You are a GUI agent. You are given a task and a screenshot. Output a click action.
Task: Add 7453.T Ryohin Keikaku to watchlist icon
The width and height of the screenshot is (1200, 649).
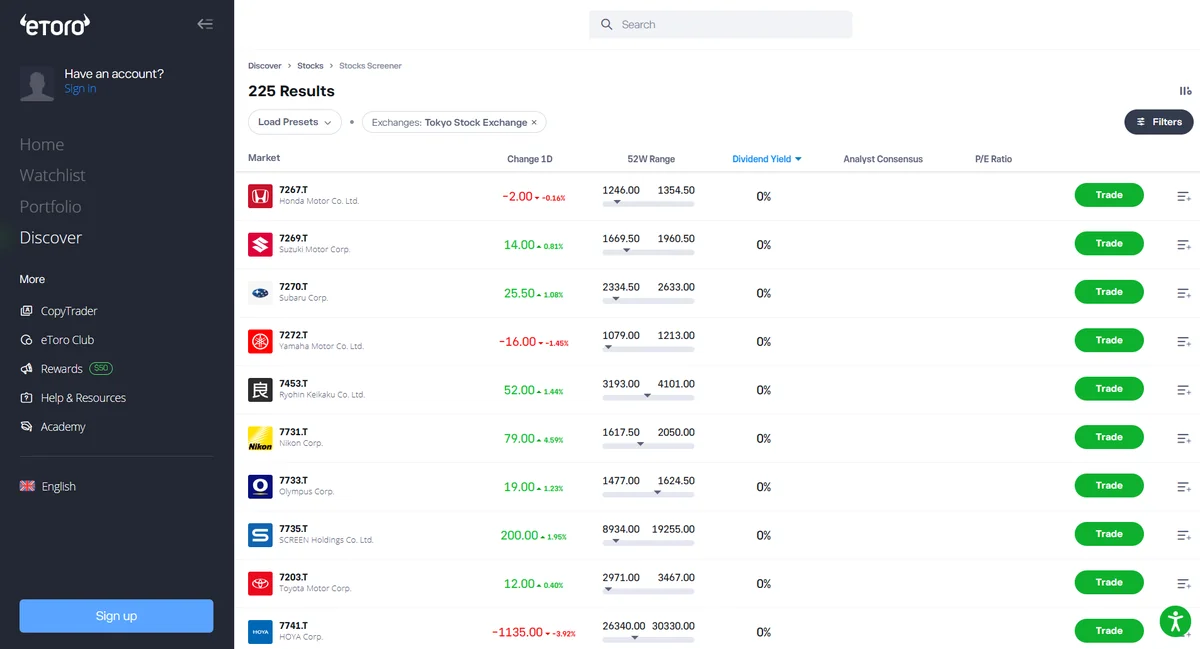[1184, 390]
